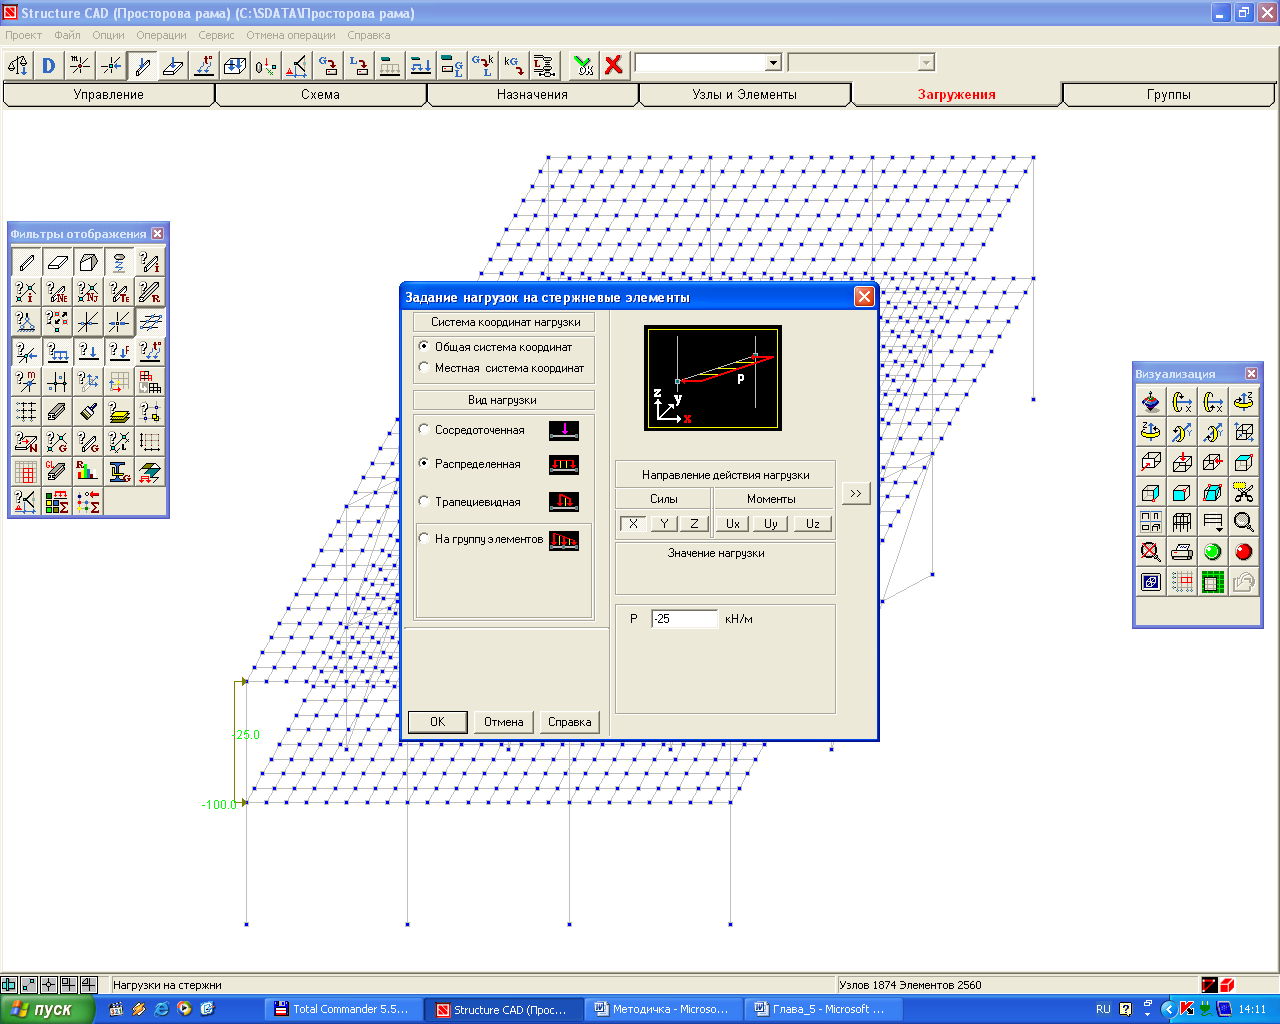This screenshot has height=1024, width=1280.
Task: Click the green OK confirm toolbar icon
Action: click(583, 65)
